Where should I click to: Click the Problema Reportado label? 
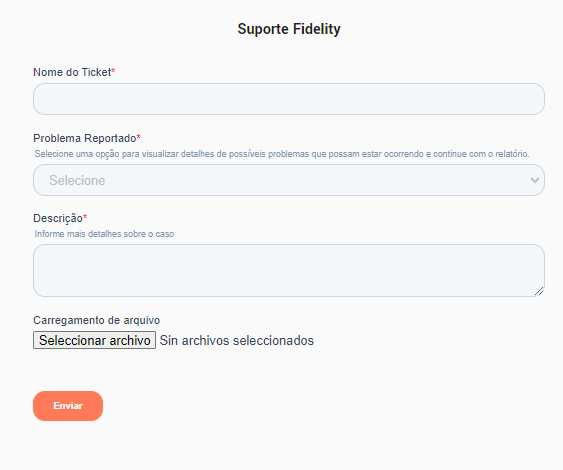85,138
